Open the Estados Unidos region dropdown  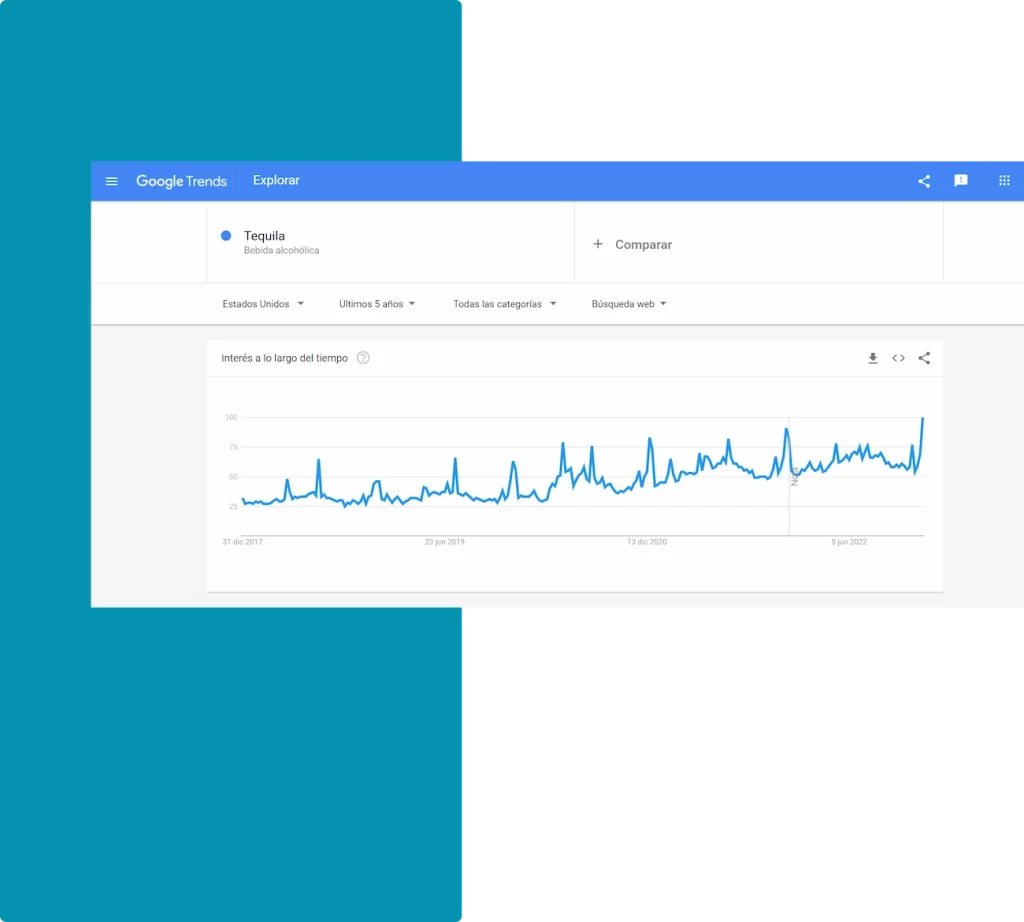pyautogui.click(x=263, y=304)
